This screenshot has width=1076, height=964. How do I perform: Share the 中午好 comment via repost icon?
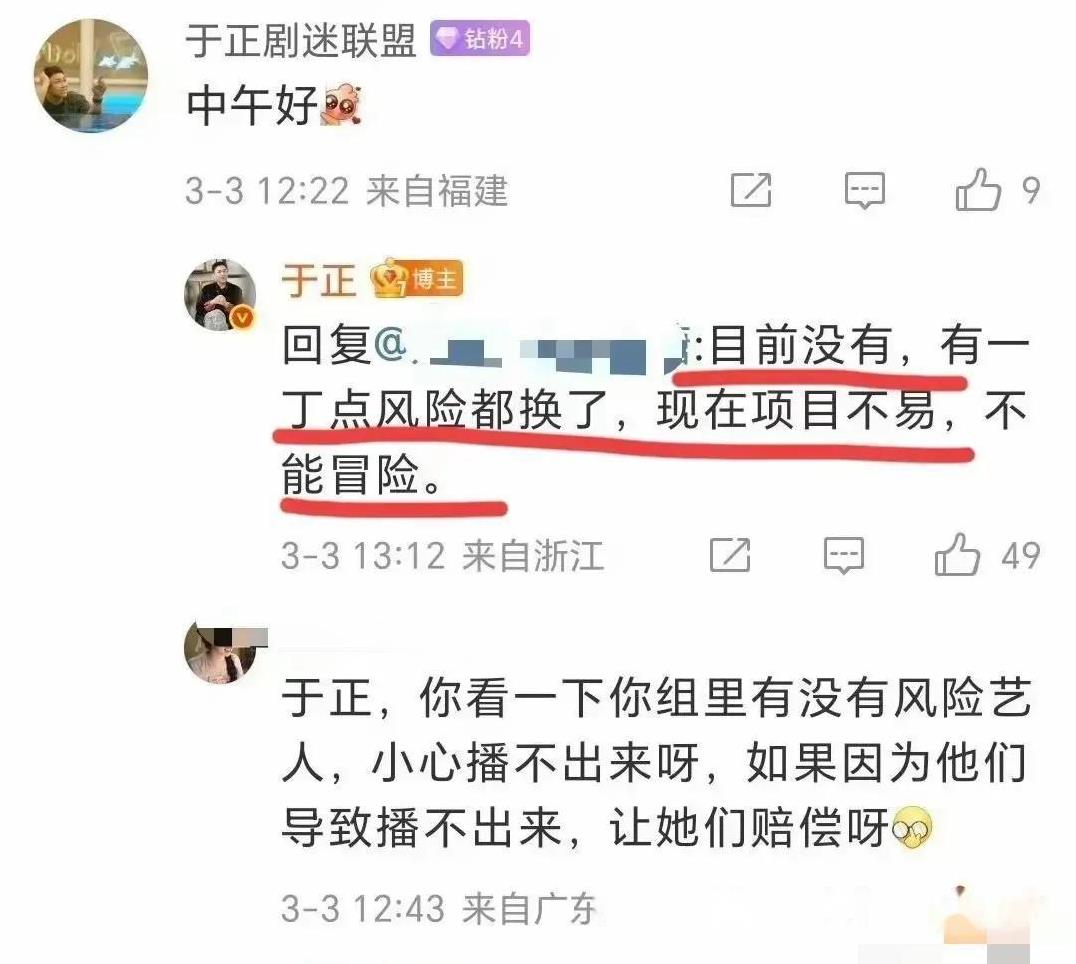point(751,190)
